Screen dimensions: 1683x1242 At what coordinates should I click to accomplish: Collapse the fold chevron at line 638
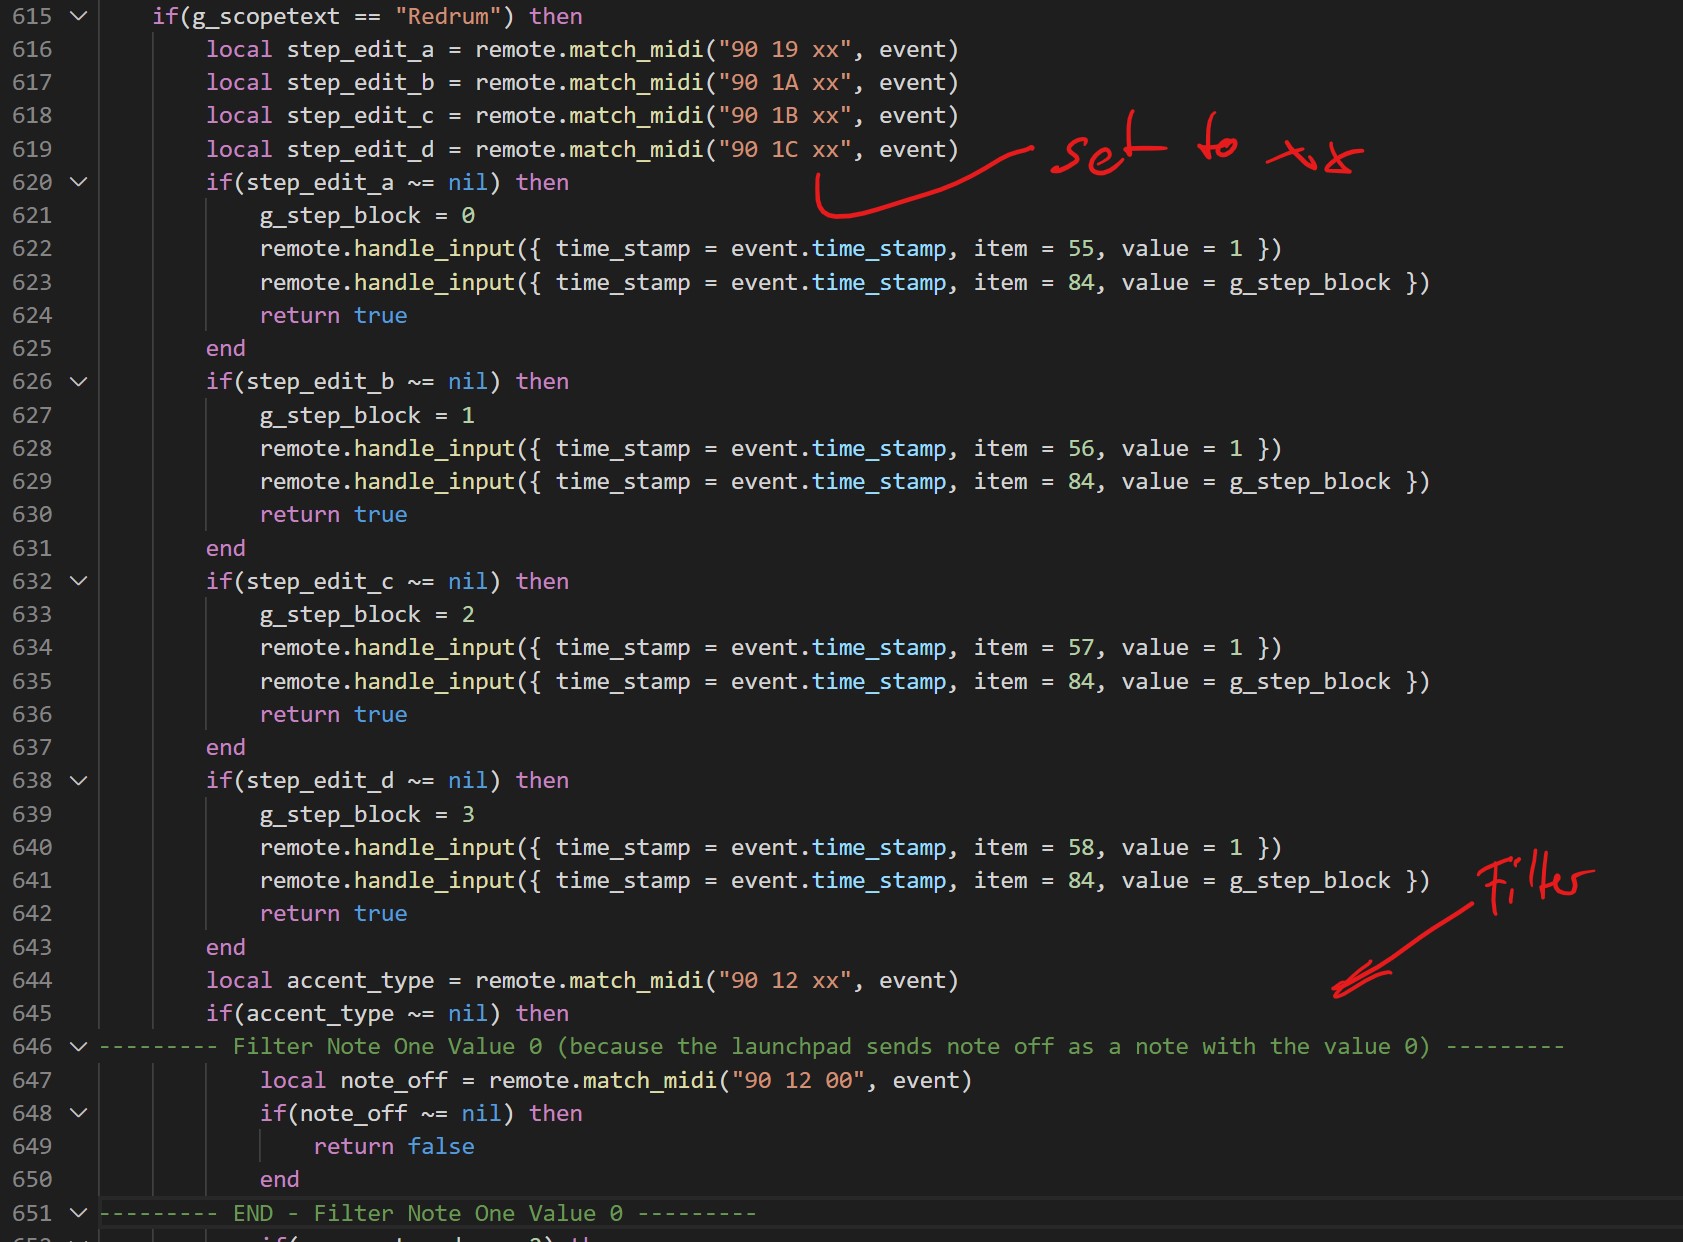coord(79,780)
